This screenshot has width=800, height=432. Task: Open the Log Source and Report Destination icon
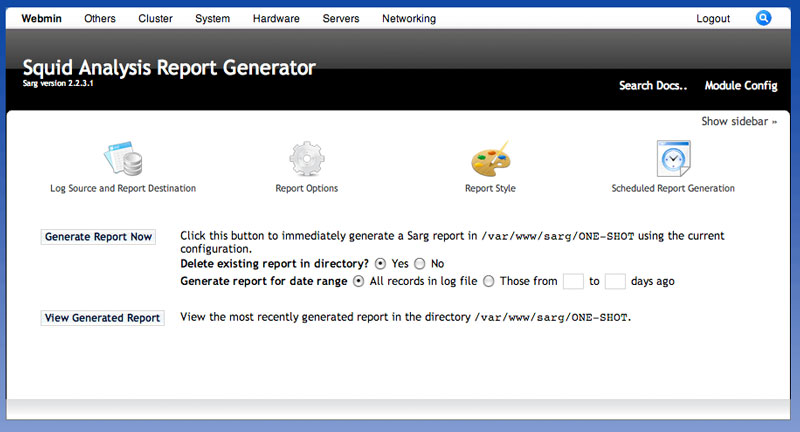click(x=123, y=160)
